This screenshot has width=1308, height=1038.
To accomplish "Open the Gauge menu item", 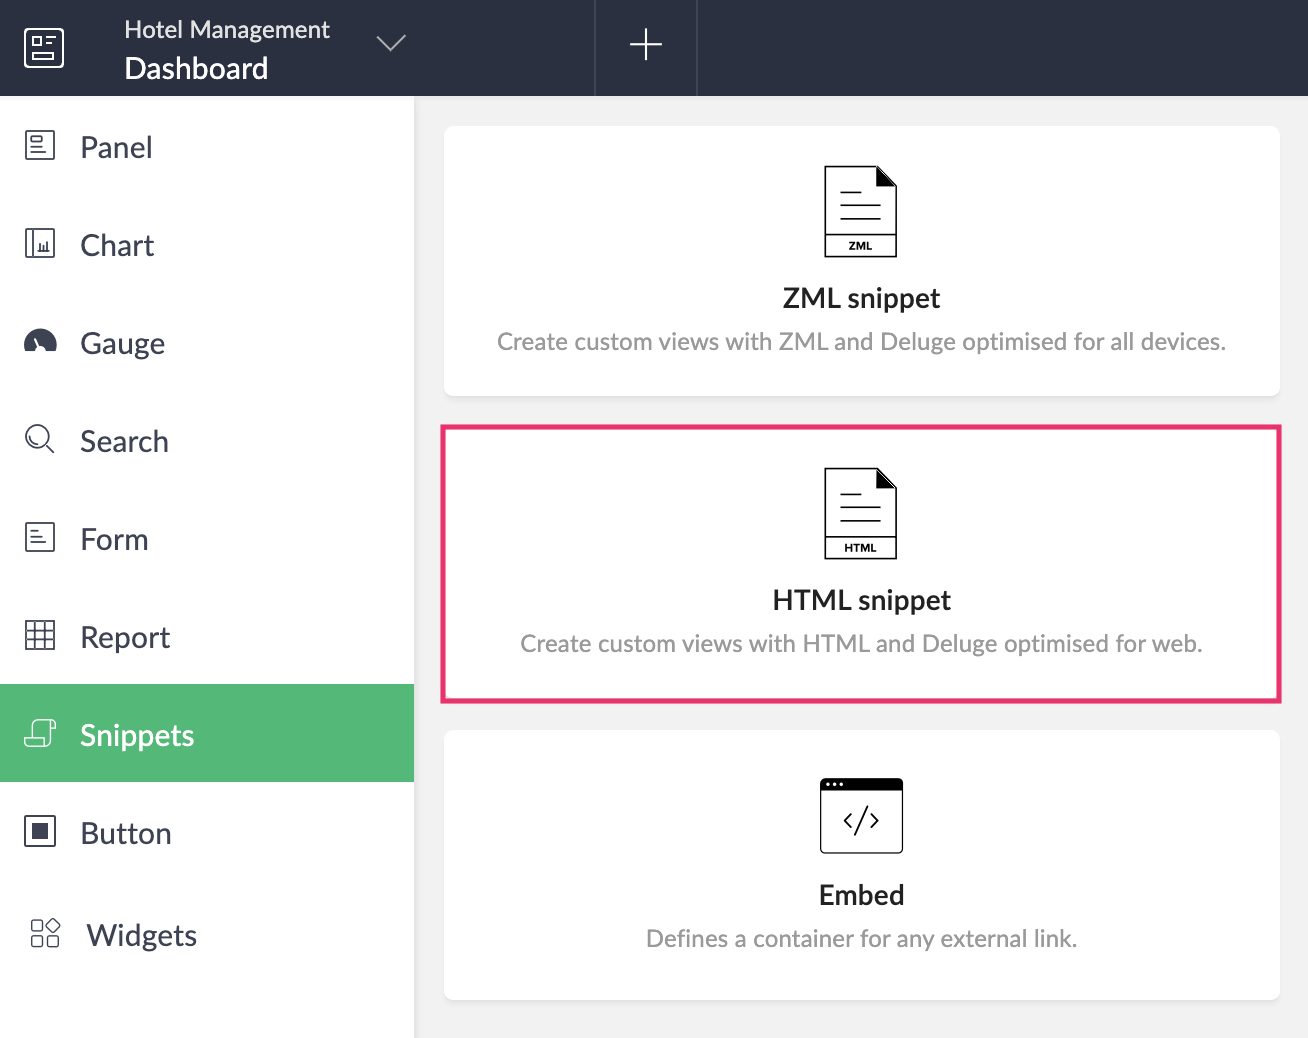I will (207, 343).
